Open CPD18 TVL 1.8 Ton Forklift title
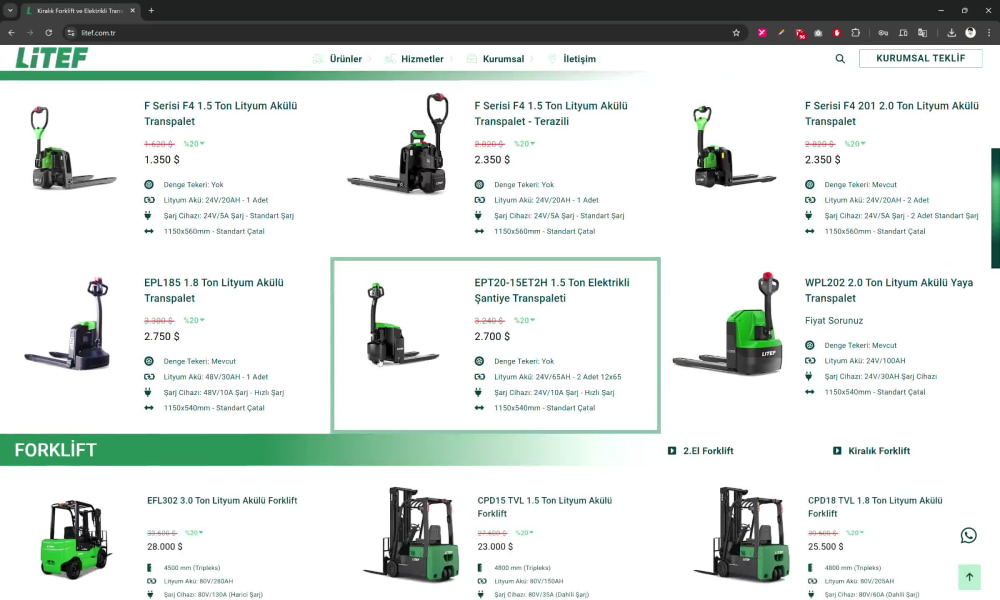 click(875, 507)
